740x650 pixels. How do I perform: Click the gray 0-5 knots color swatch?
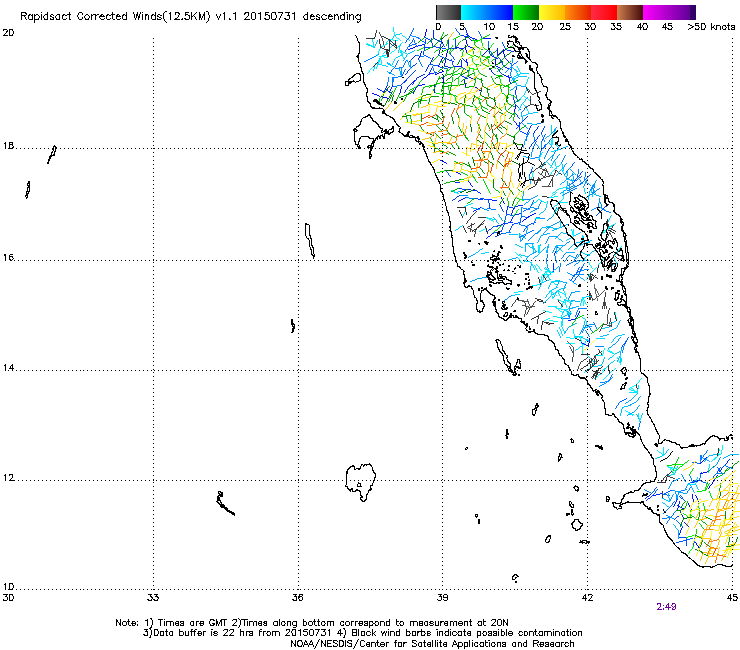click(448, 12)
